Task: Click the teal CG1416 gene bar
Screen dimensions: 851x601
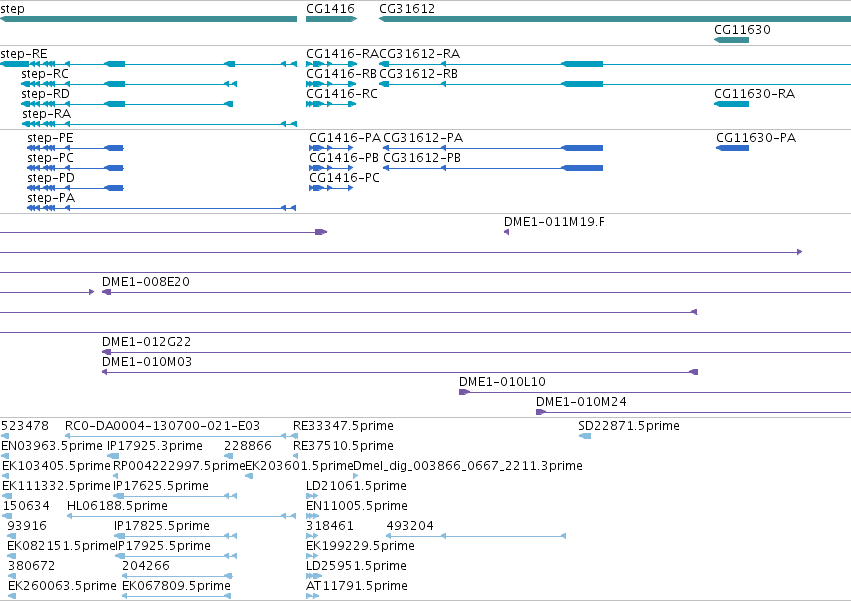Action: pos(331,20)
